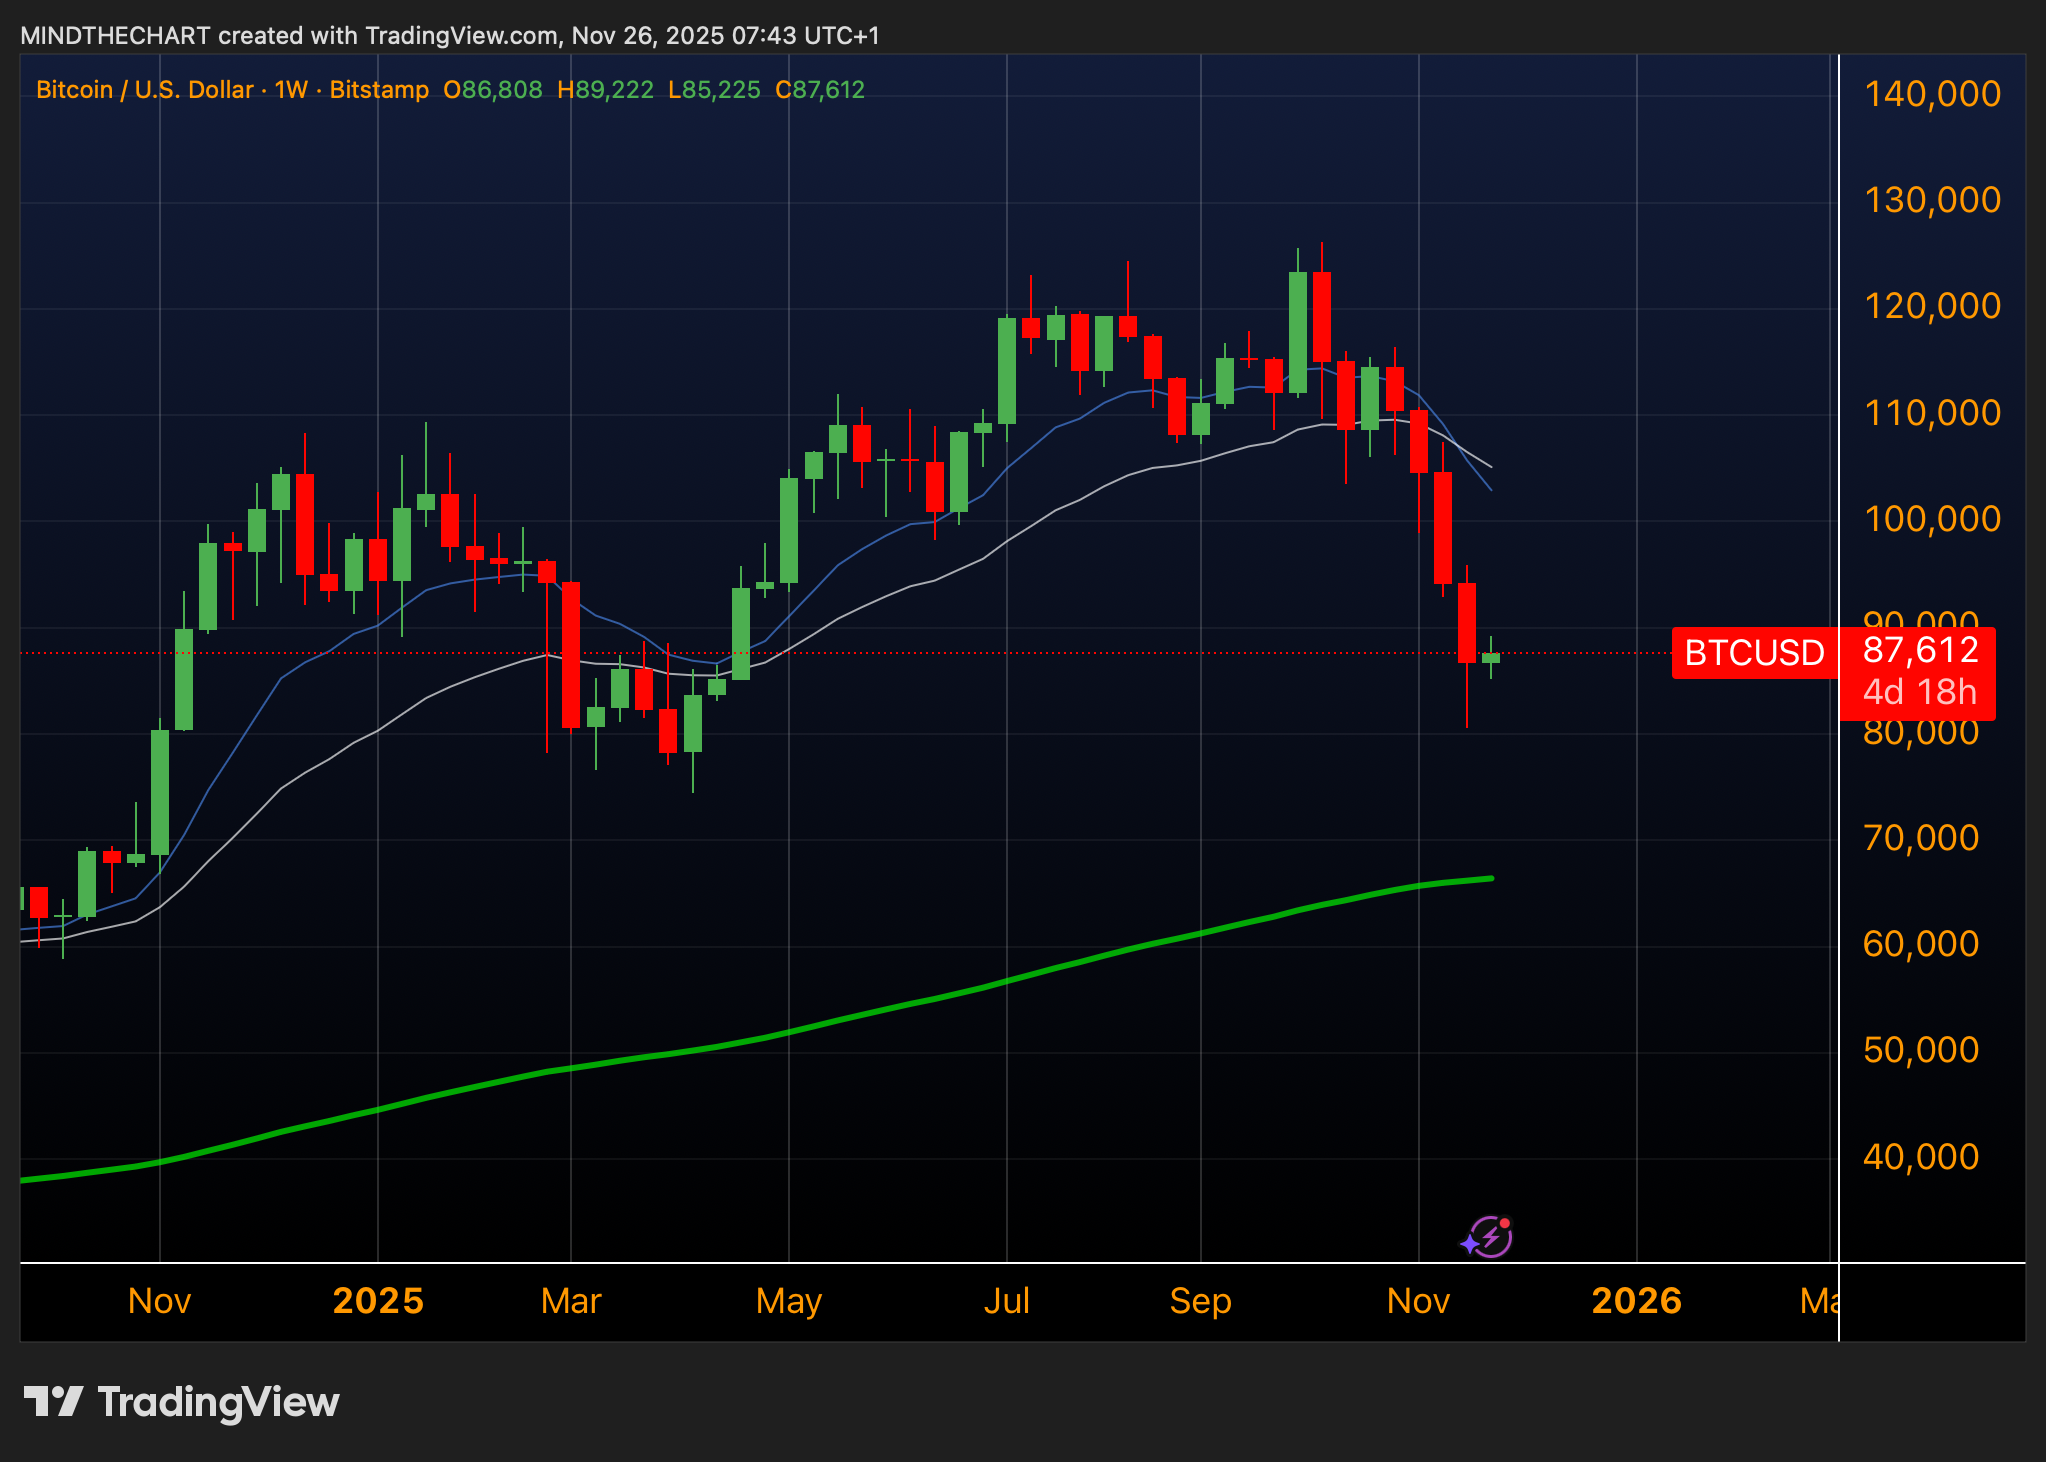Click the May label on time axis
This screenshot has width=2046, height=1462.
788,1301
